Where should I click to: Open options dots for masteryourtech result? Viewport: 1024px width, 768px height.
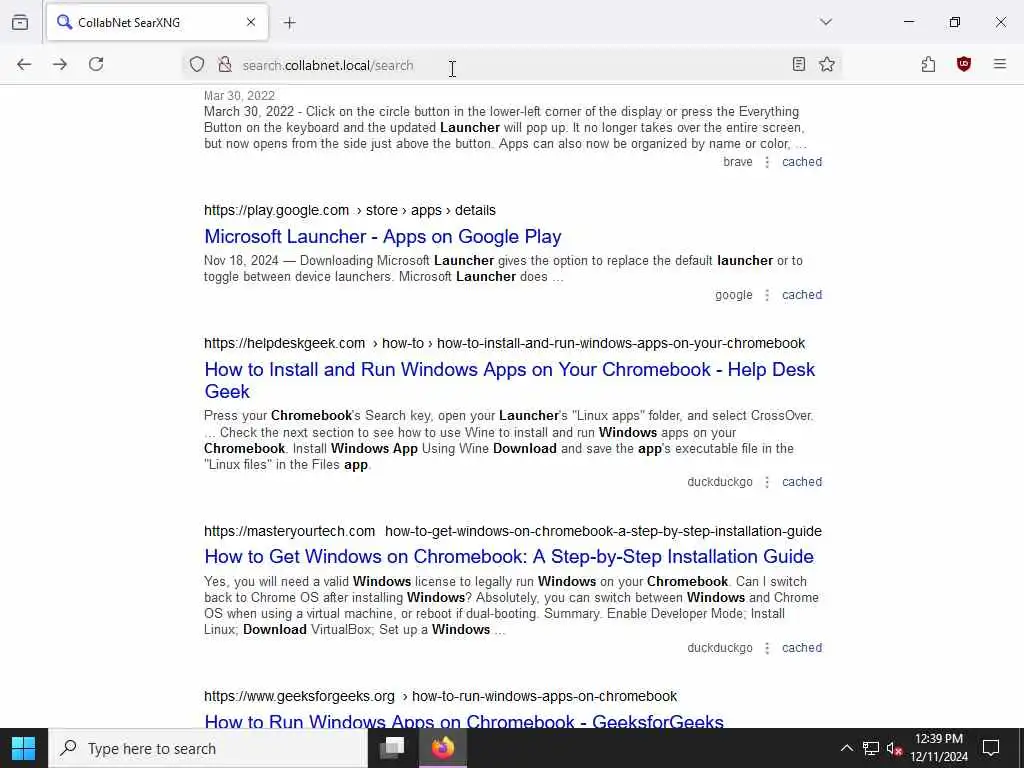click(767, 648)
